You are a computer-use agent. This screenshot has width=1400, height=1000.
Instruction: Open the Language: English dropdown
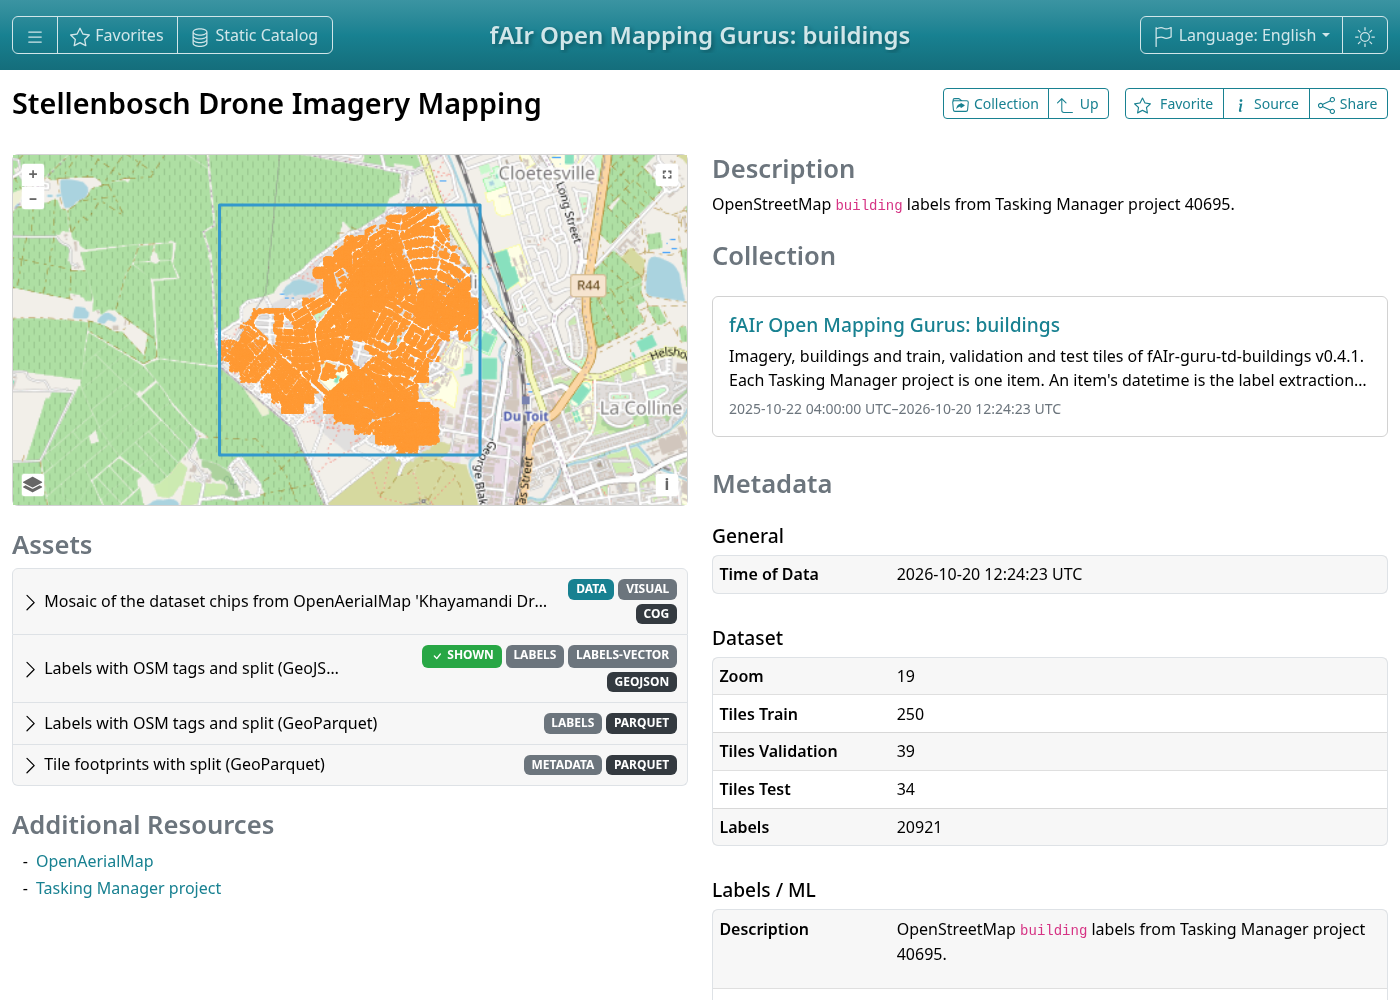pos(1242,36)
